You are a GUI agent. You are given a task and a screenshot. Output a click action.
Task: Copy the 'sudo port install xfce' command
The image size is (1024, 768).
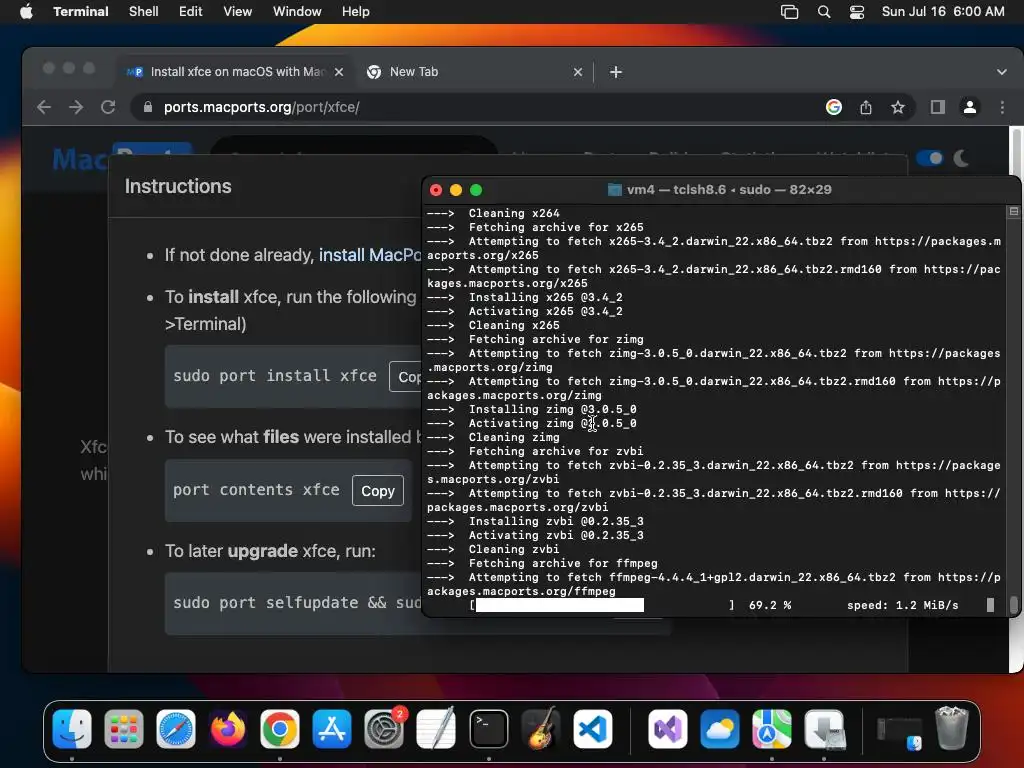(x=406, y=377)
